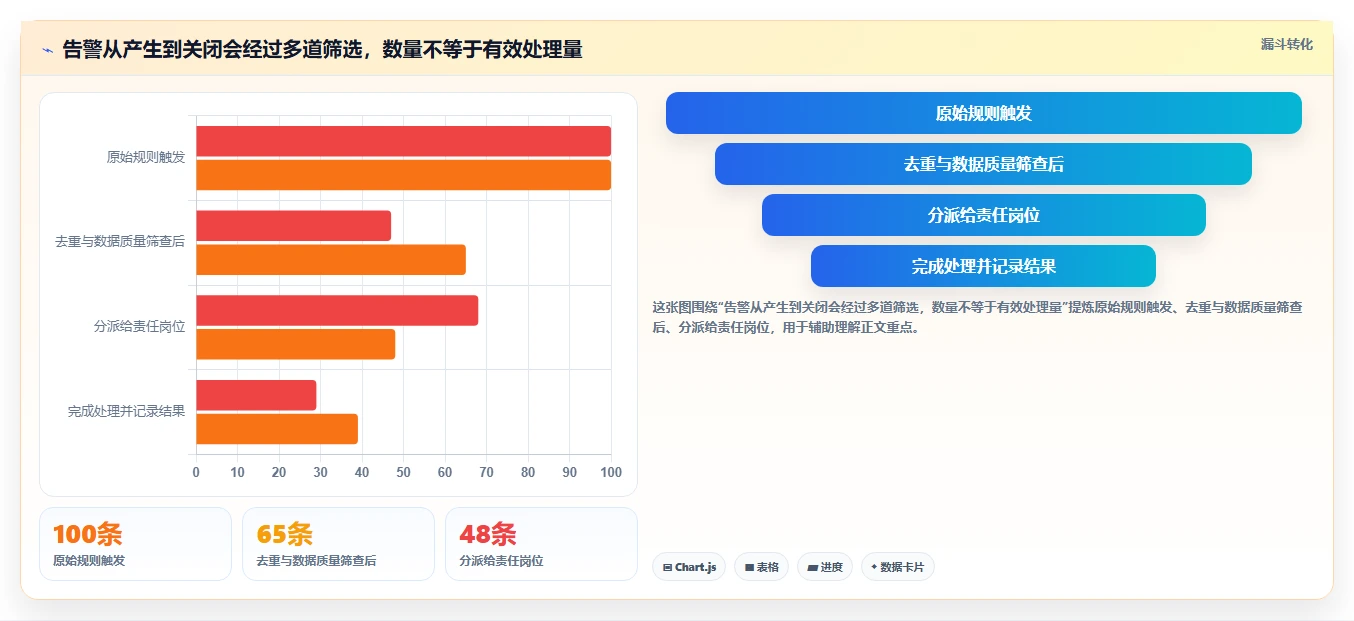Open the 48条 分派给责任岗位 stat card
Screen dimensions: 1354x621
pyautogui.click(x=541, y=544)
